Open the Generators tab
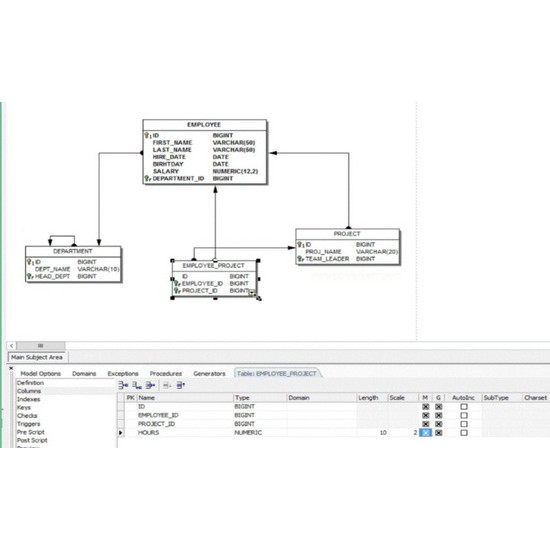 click(209, 374)
